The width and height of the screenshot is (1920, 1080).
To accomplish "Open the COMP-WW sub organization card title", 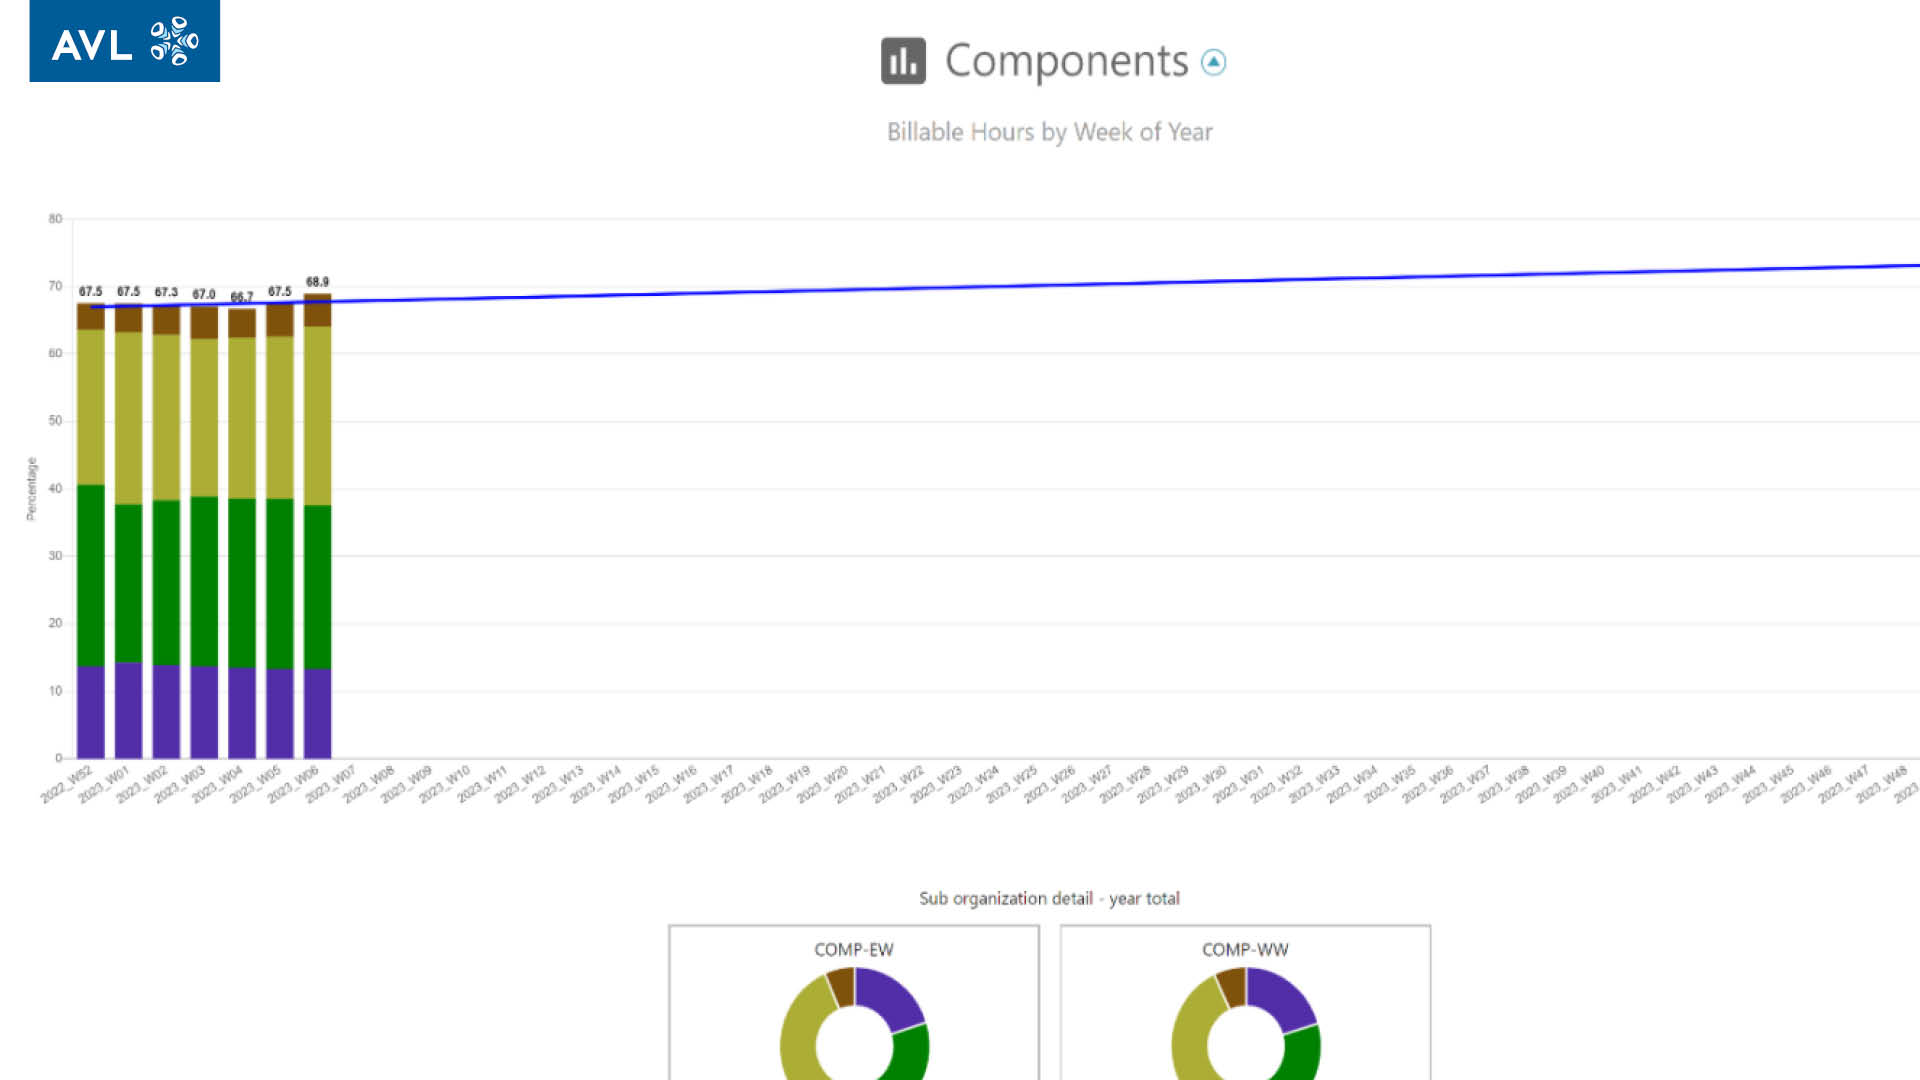I will (1244, 949).
